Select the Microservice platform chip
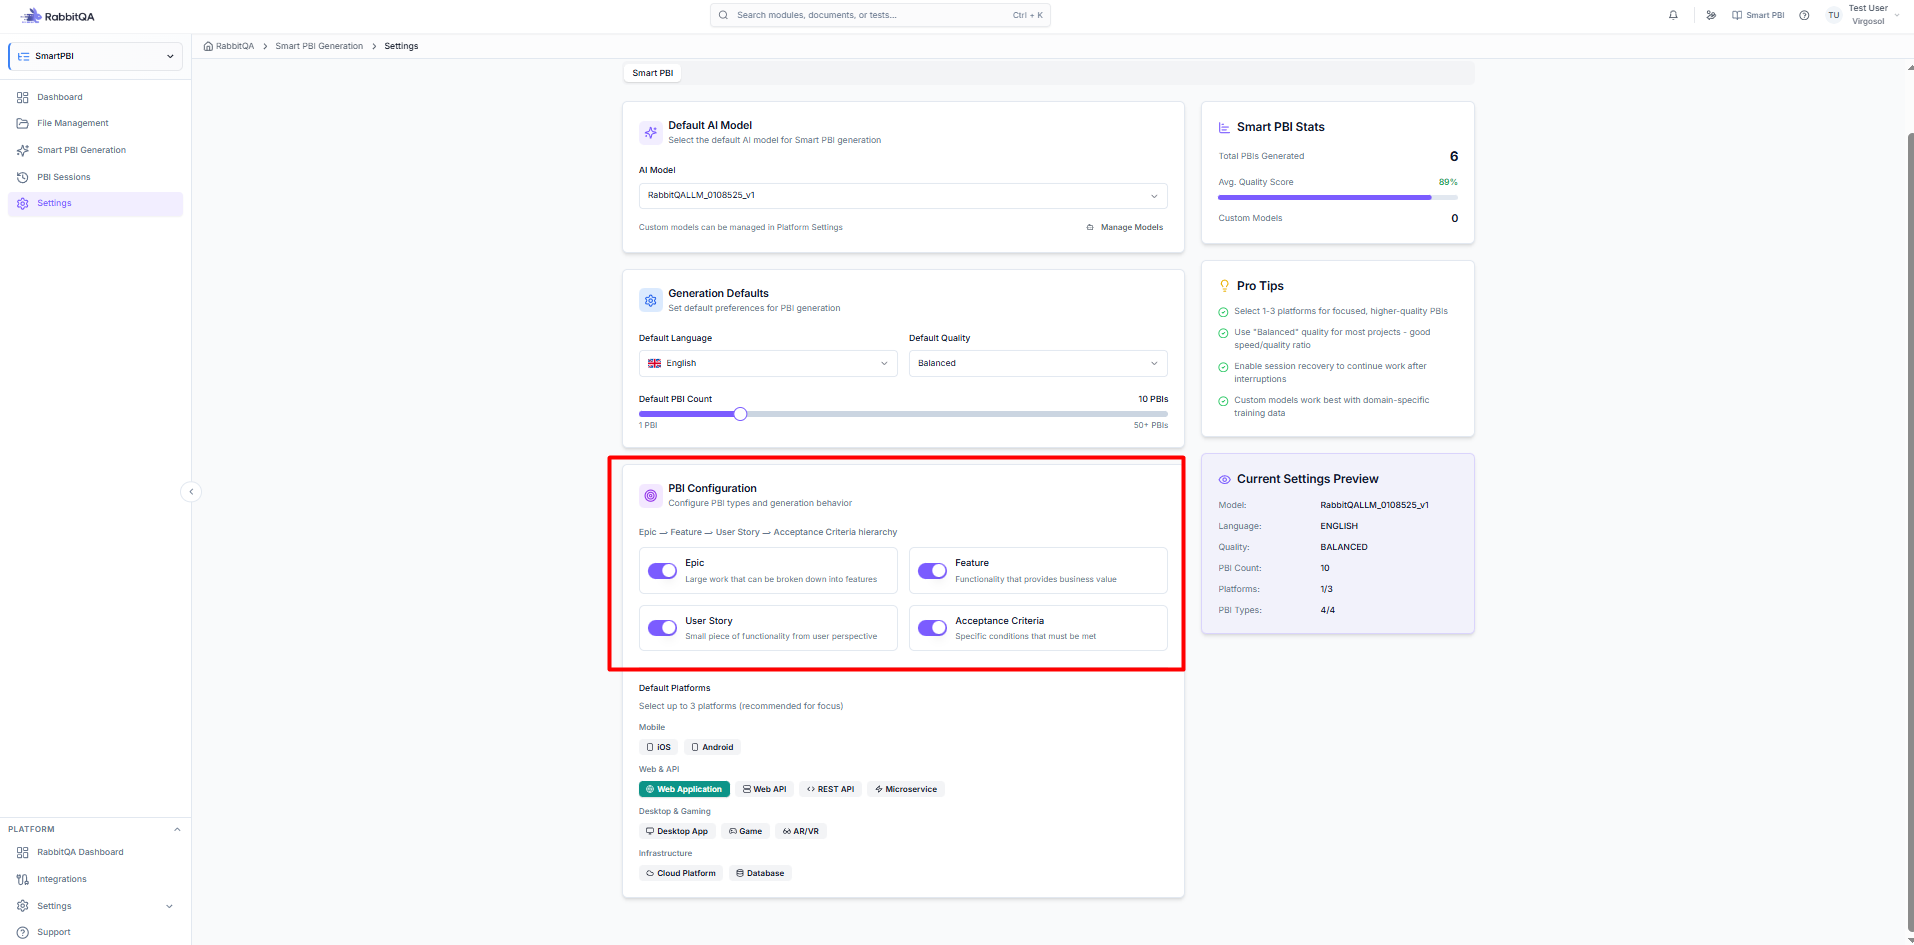 click(x=906, y=789)
